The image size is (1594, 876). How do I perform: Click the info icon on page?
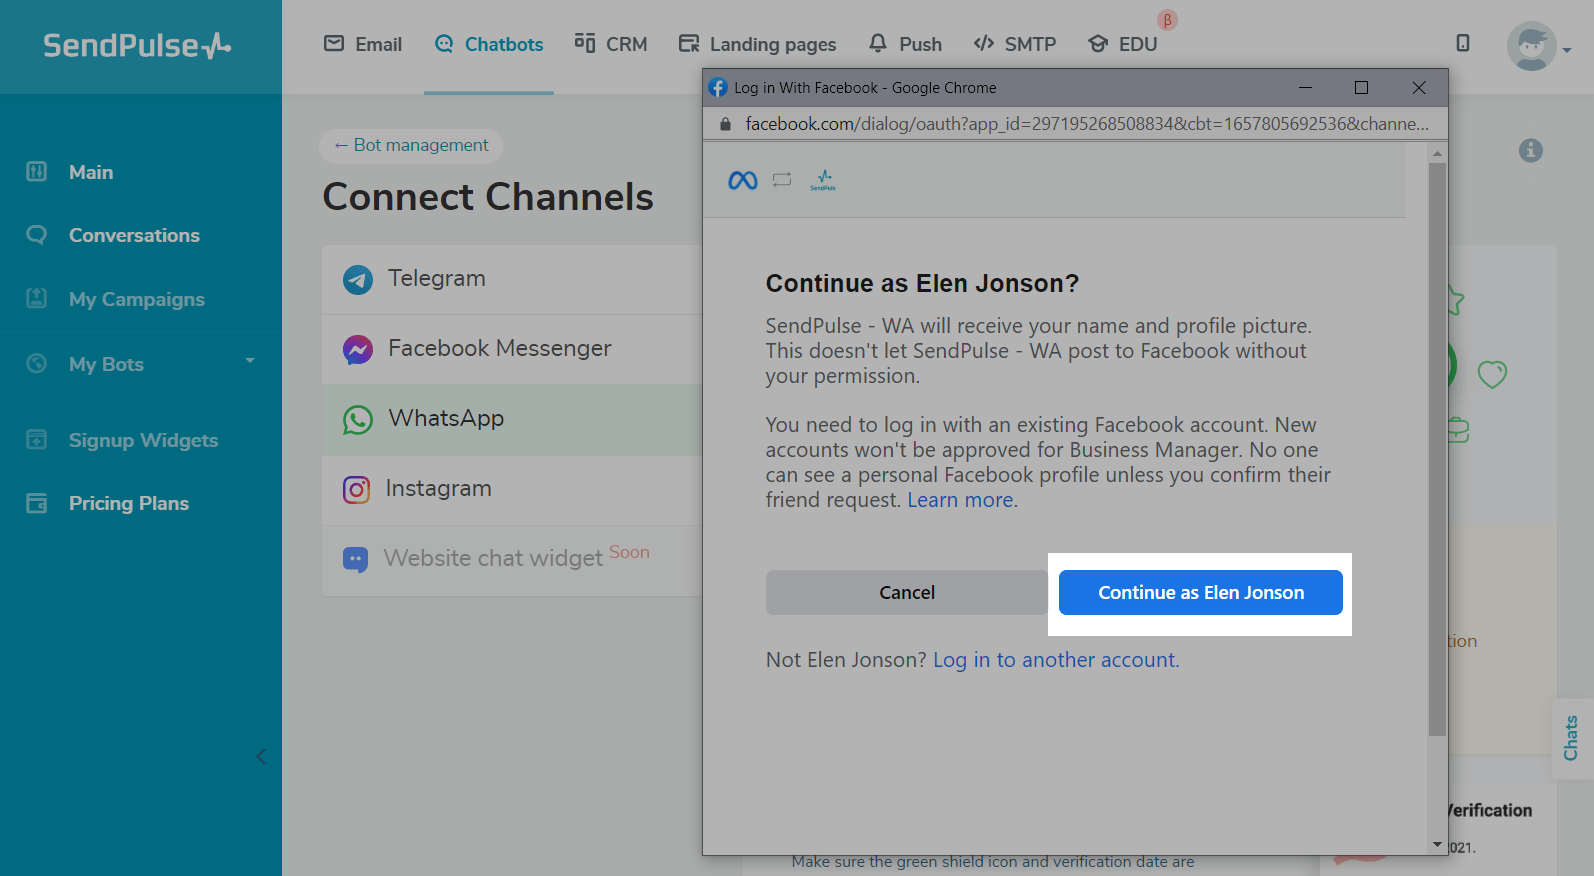click(x=1531, y=150)
